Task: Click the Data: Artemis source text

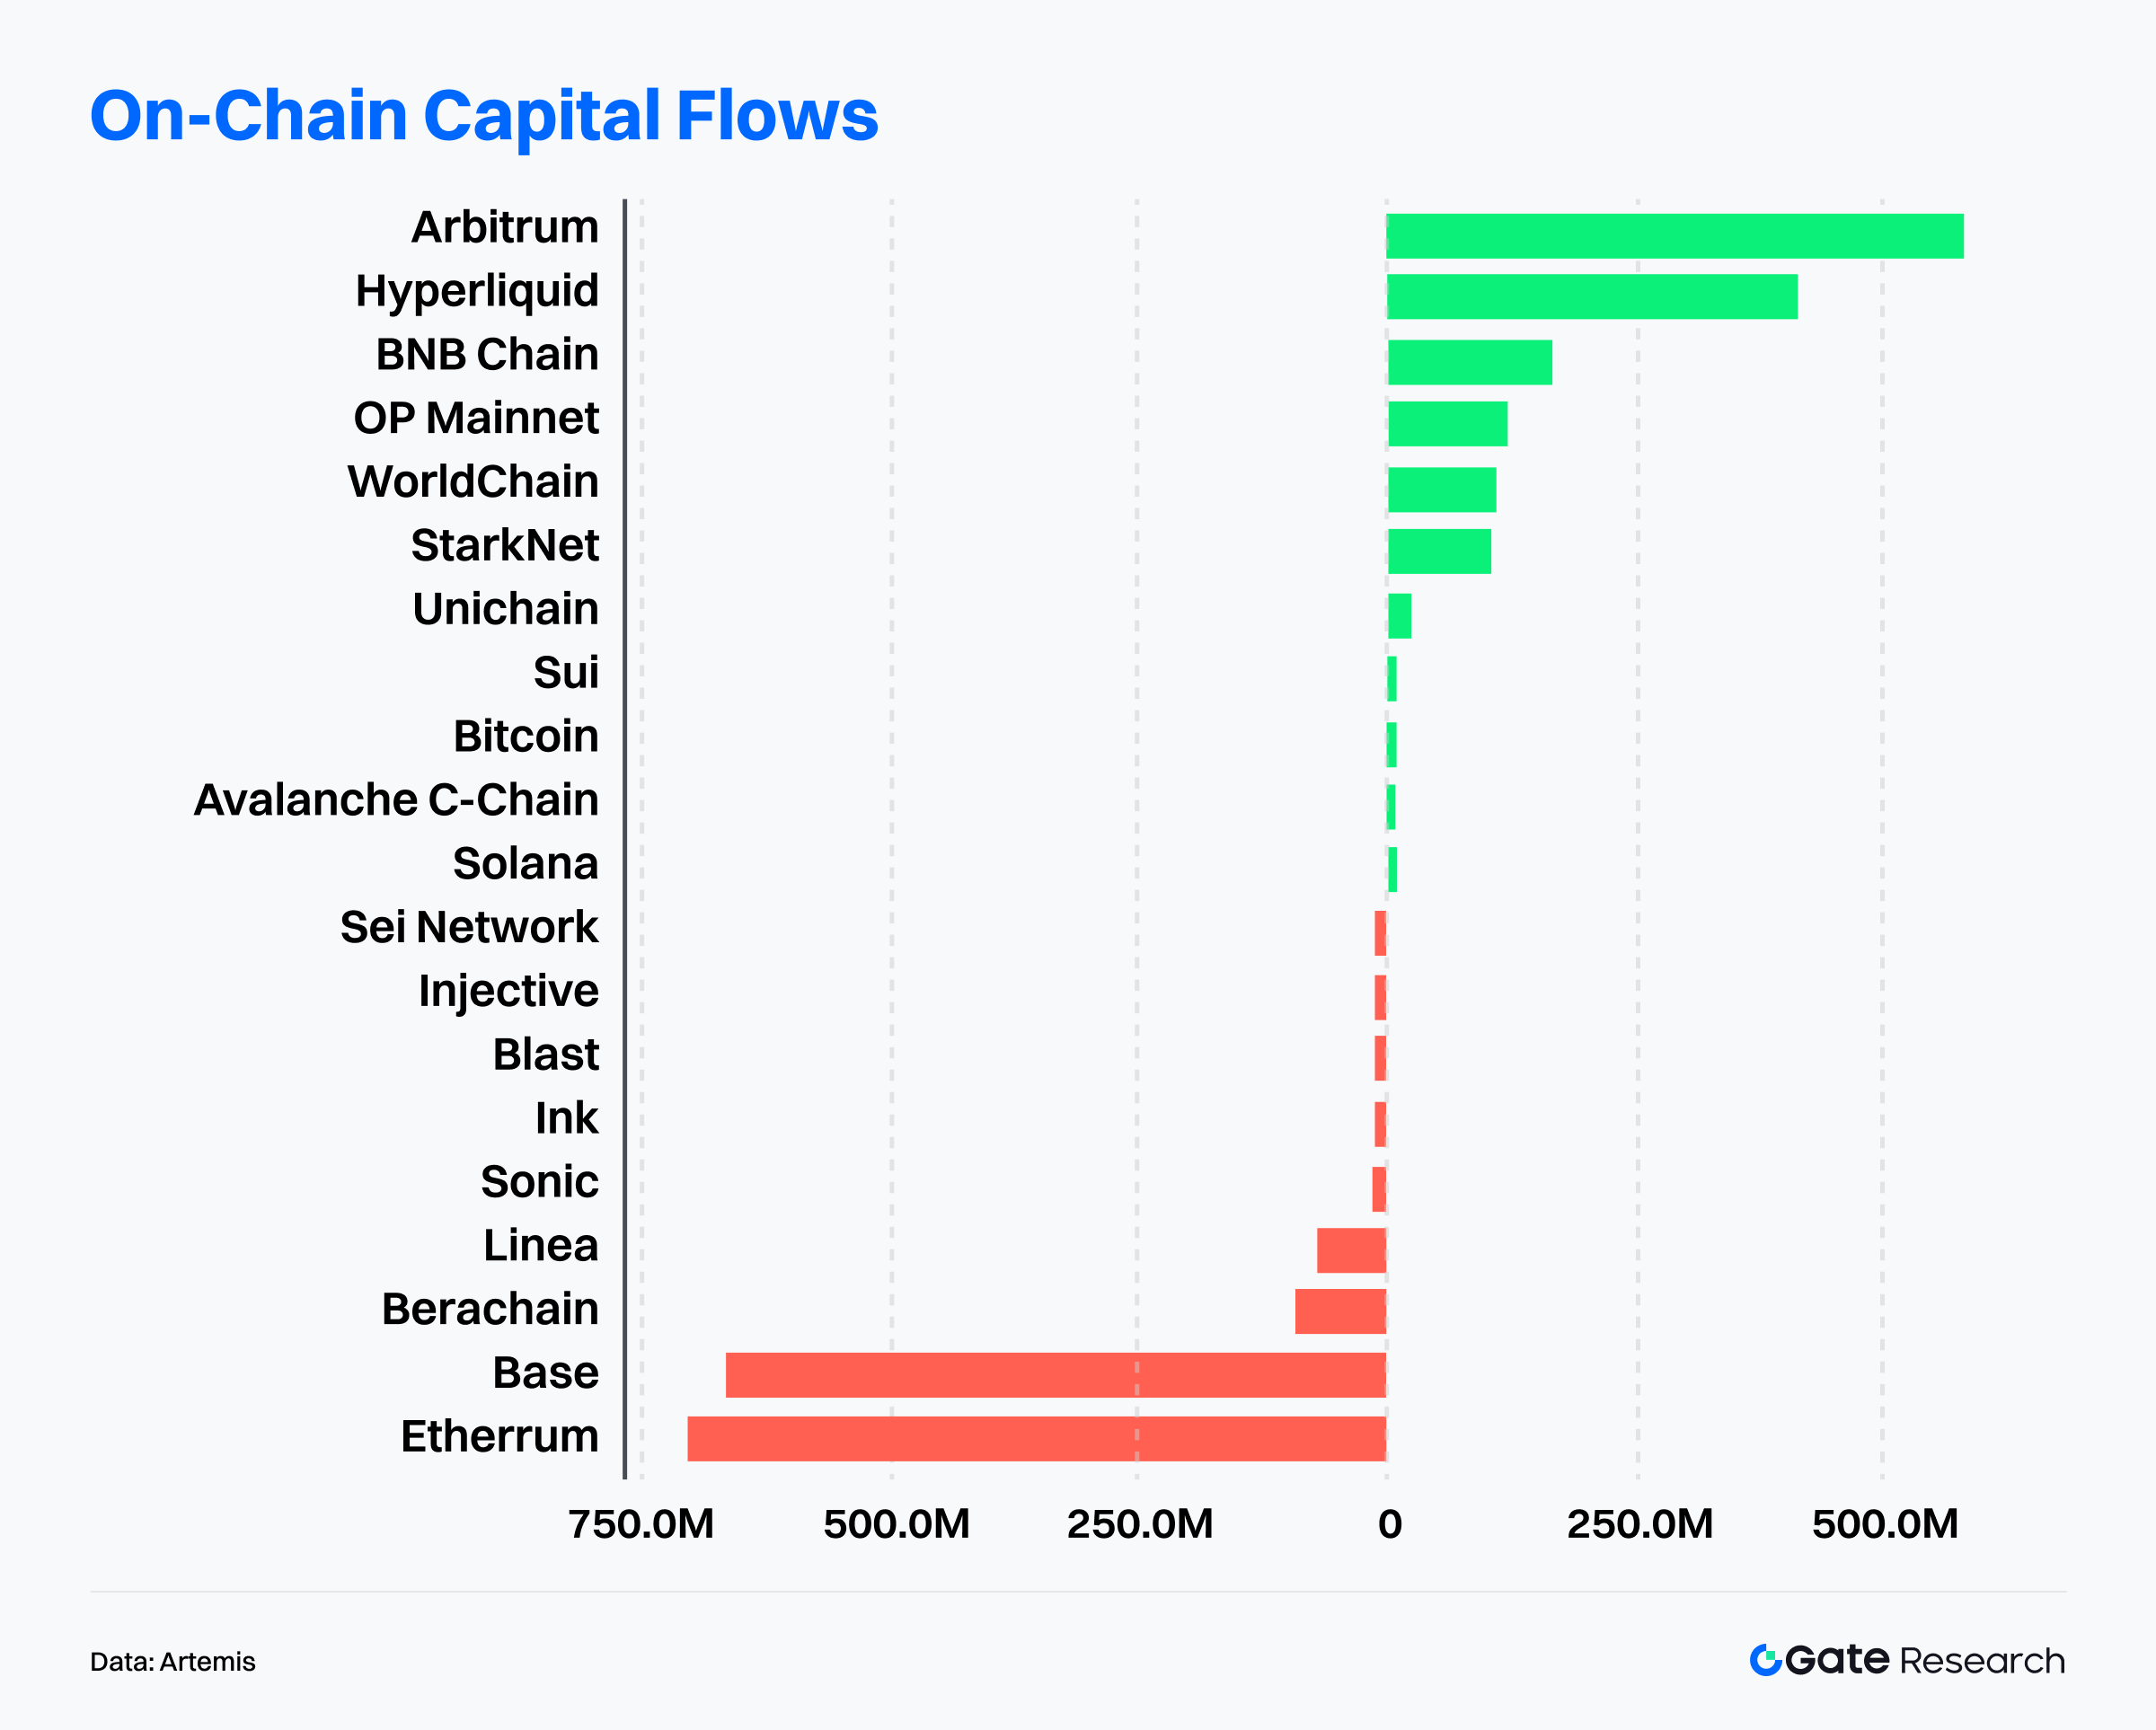Action: click(173, 1662)
